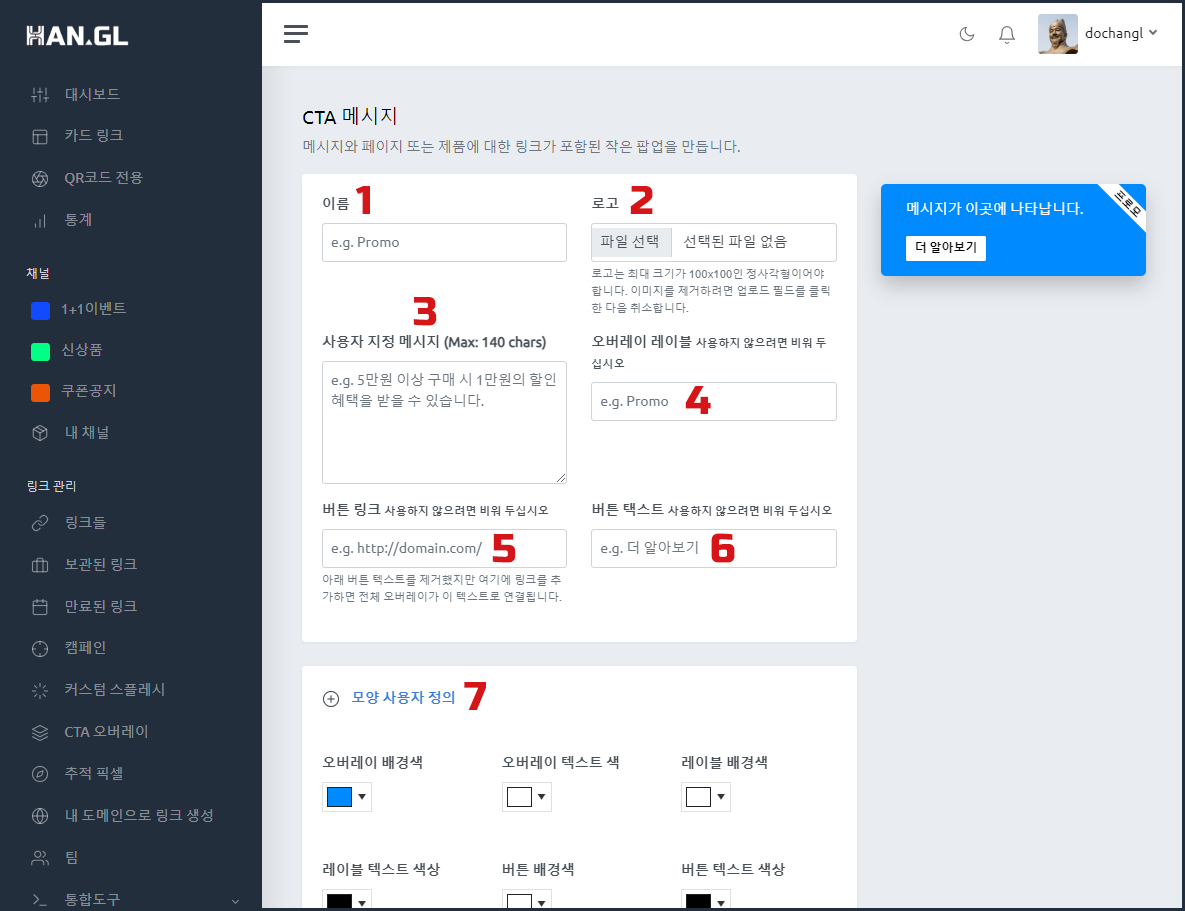The height and width of the screenshot is (911, 1185).
Task: Open the 레이블 배경색 dropdown arrow
Action: (721, 797)
